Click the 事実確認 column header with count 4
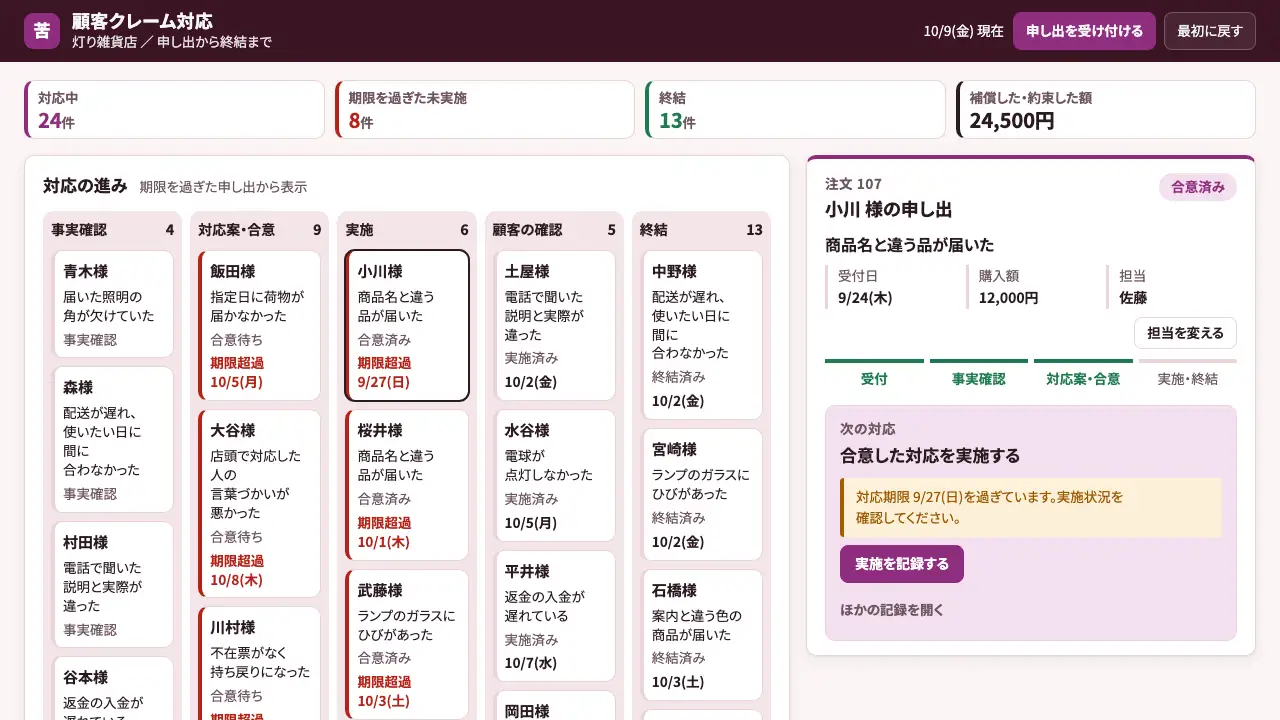The height and width of the screenshot is (720, 1280). coord(112,230)
